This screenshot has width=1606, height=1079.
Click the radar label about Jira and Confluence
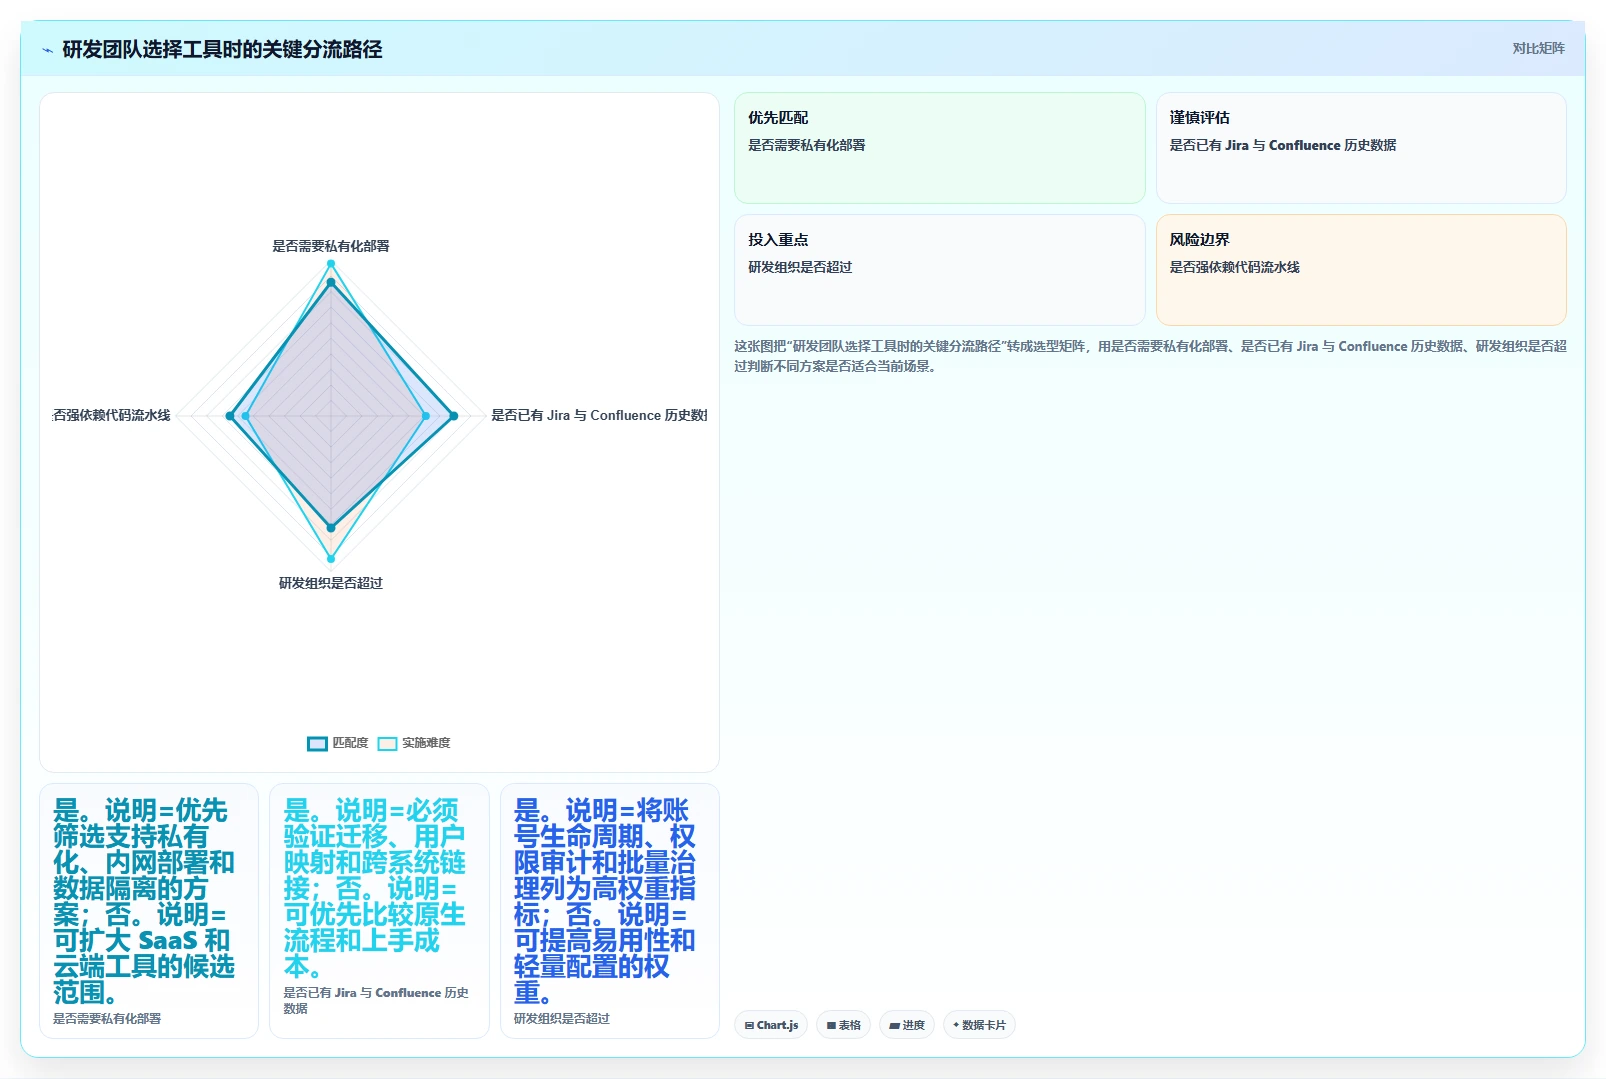click(599, 415)
